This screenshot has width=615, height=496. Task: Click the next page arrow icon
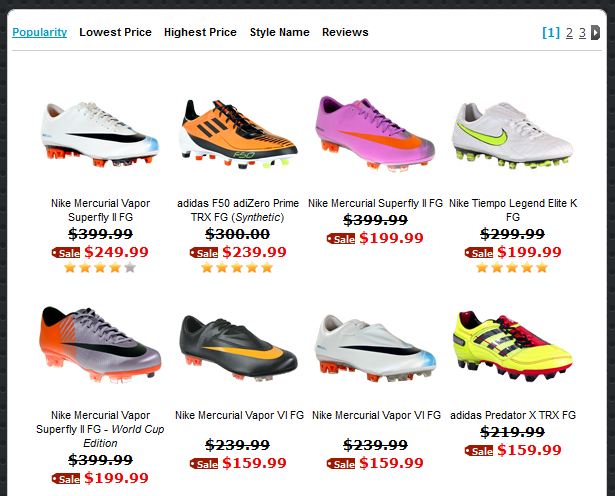coord(595,33)
